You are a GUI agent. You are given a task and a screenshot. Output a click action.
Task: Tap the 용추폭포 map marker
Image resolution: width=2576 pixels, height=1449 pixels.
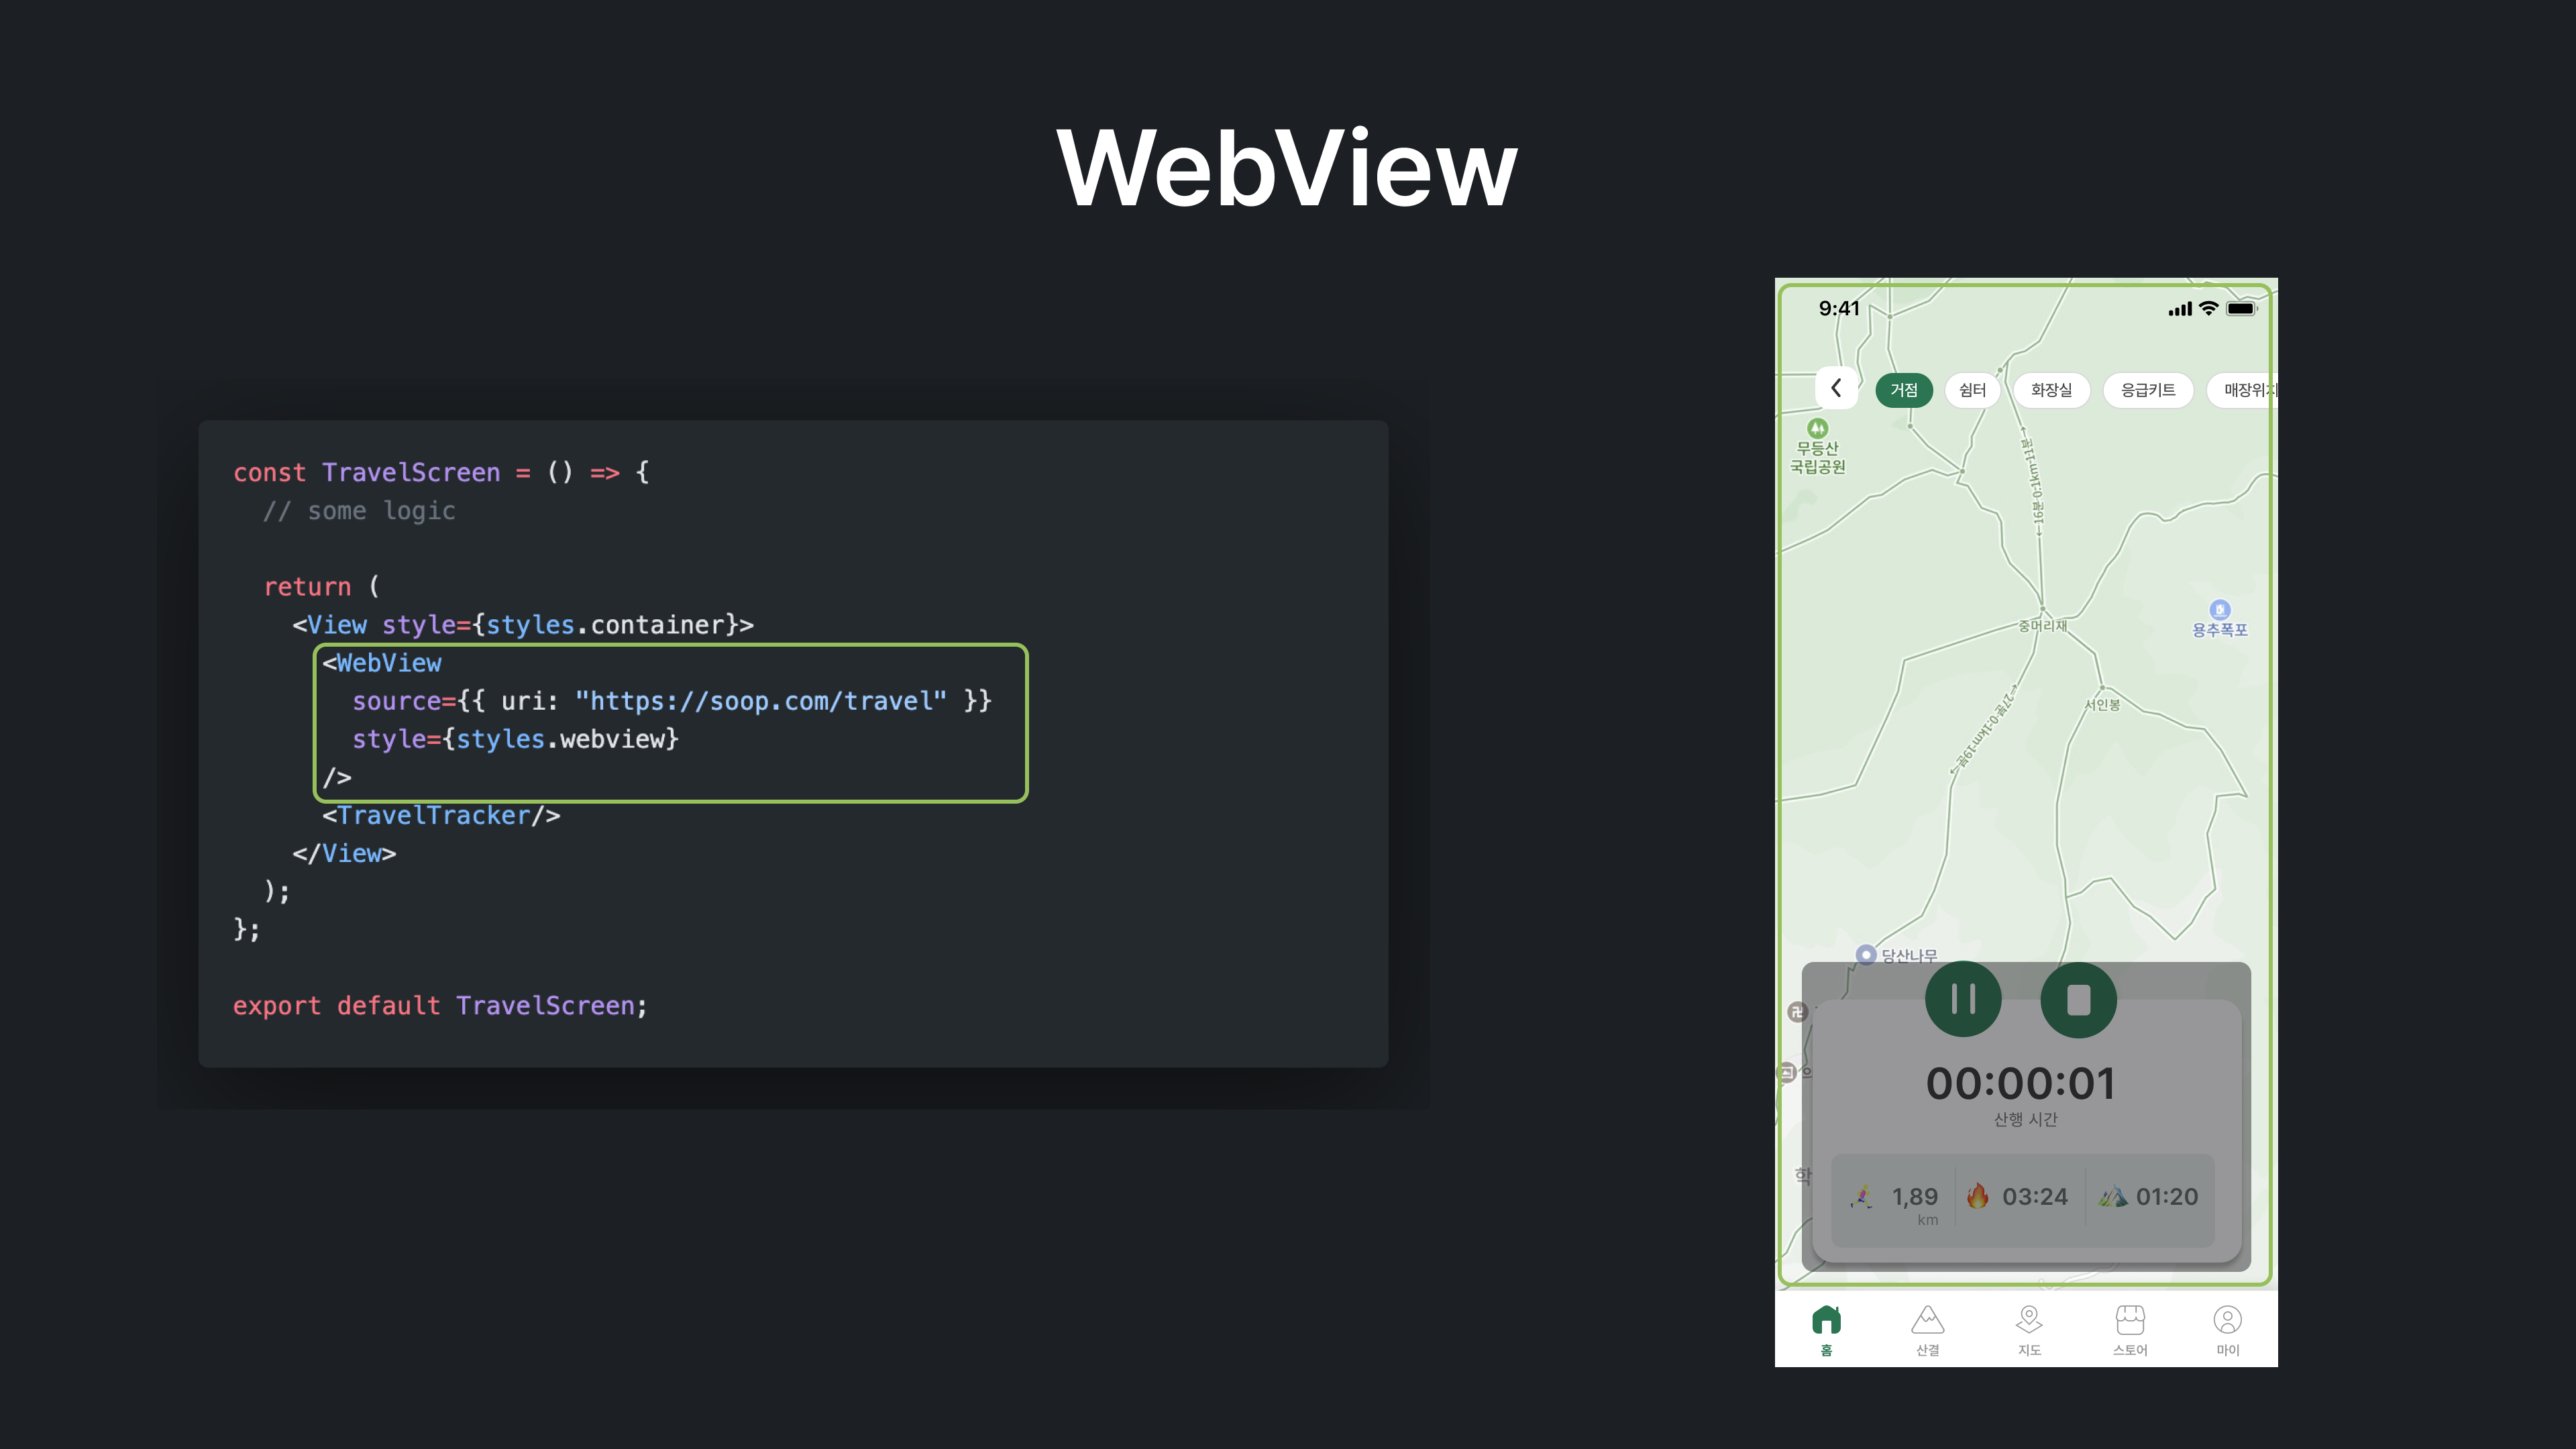pos(2220,610)
